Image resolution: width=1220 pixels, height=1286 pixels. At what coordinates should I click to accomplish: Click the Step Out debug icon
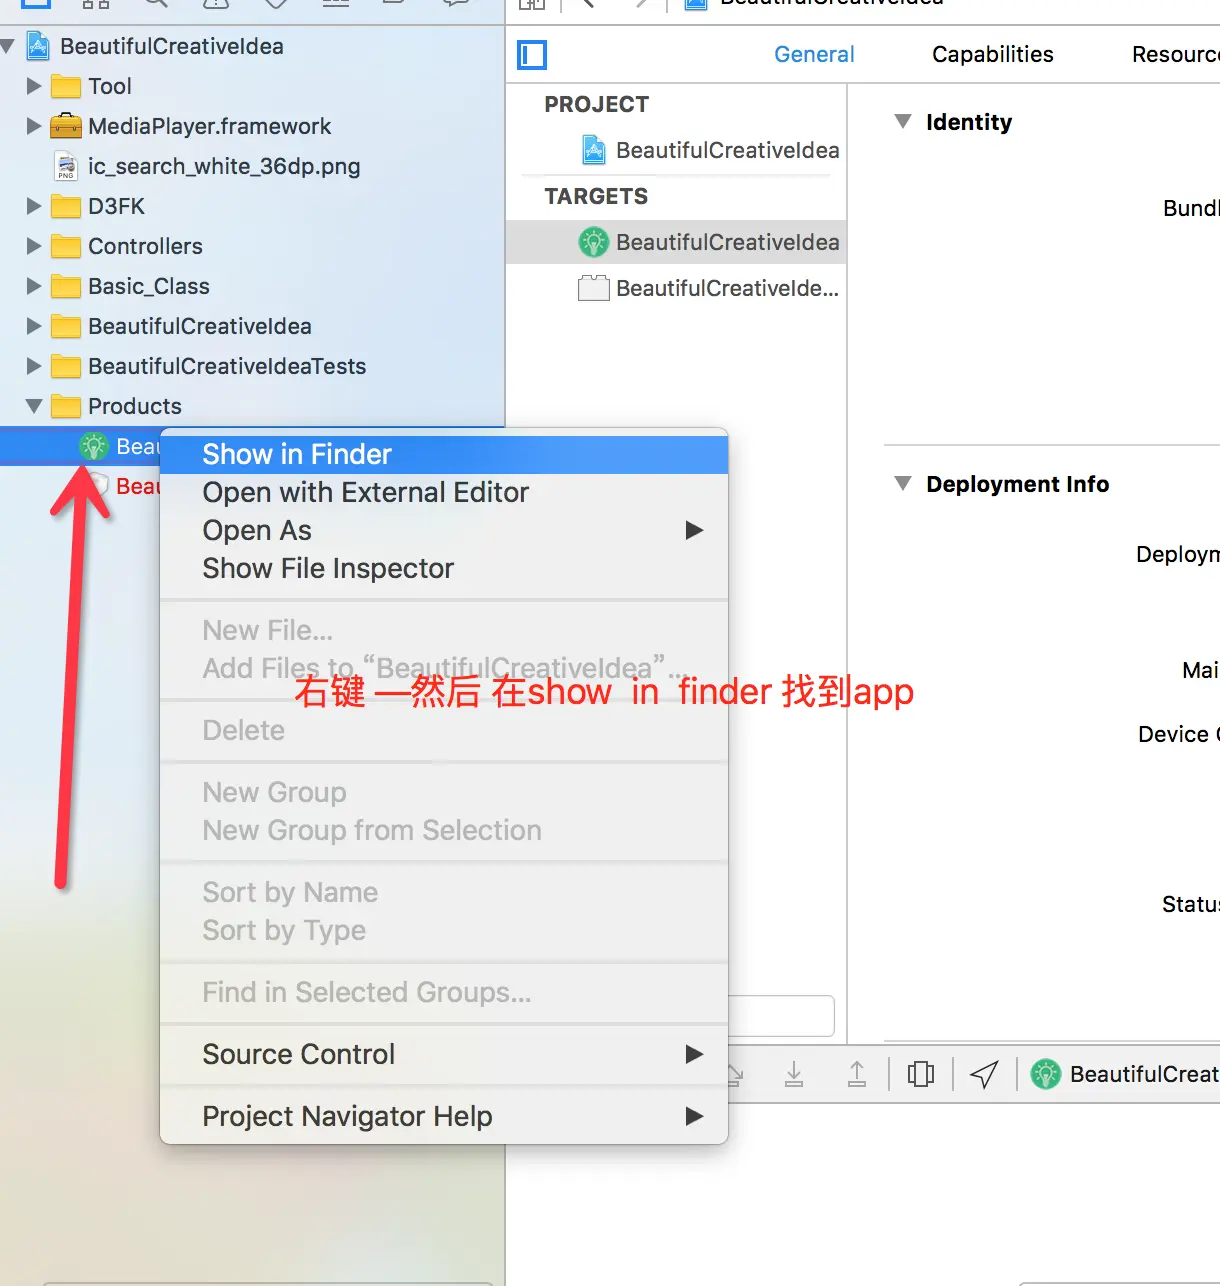coord(857,1074)
